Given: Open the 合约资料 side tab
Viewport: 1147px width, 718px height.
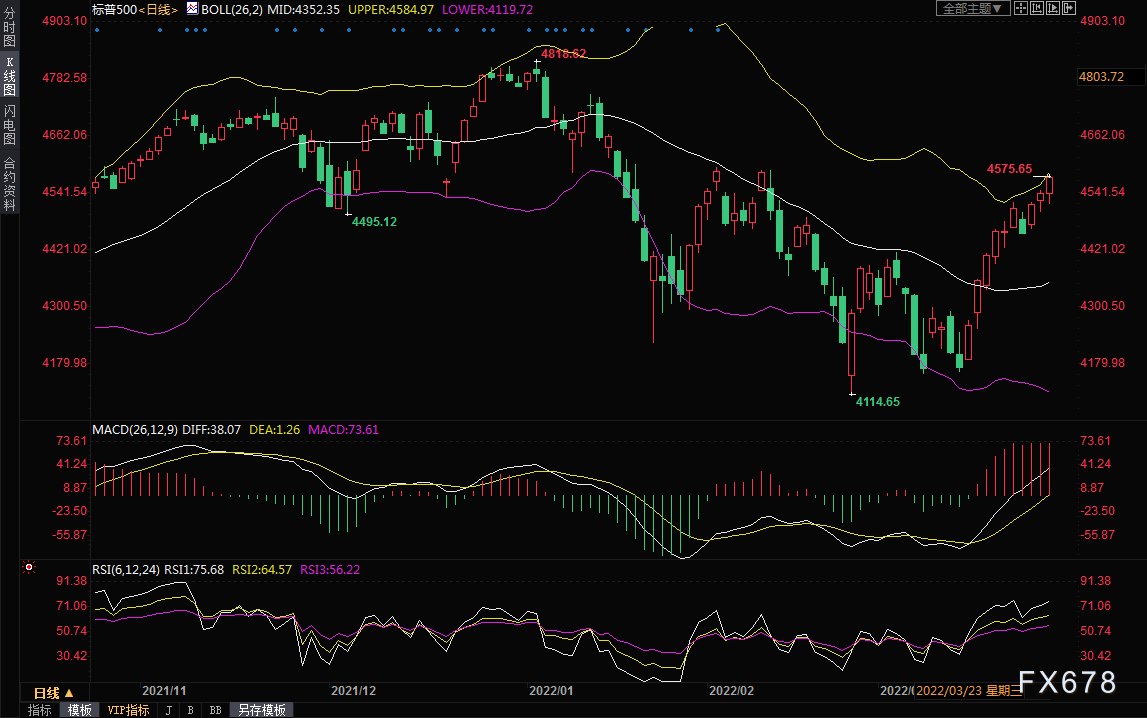Looking at the screenshot, I should tap(10, 184).
